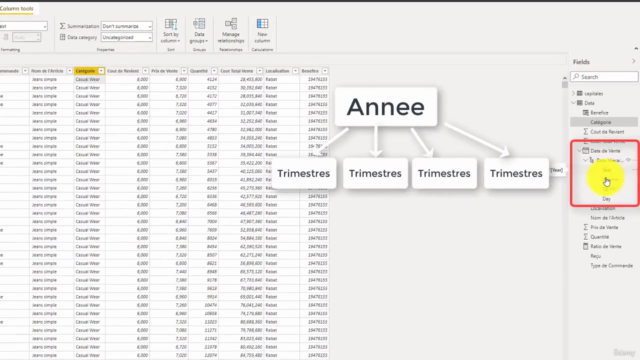Click the Benefice calculated column icon
Image resolution: width=640 pixels, height=360 pixels.
[586, 113]
